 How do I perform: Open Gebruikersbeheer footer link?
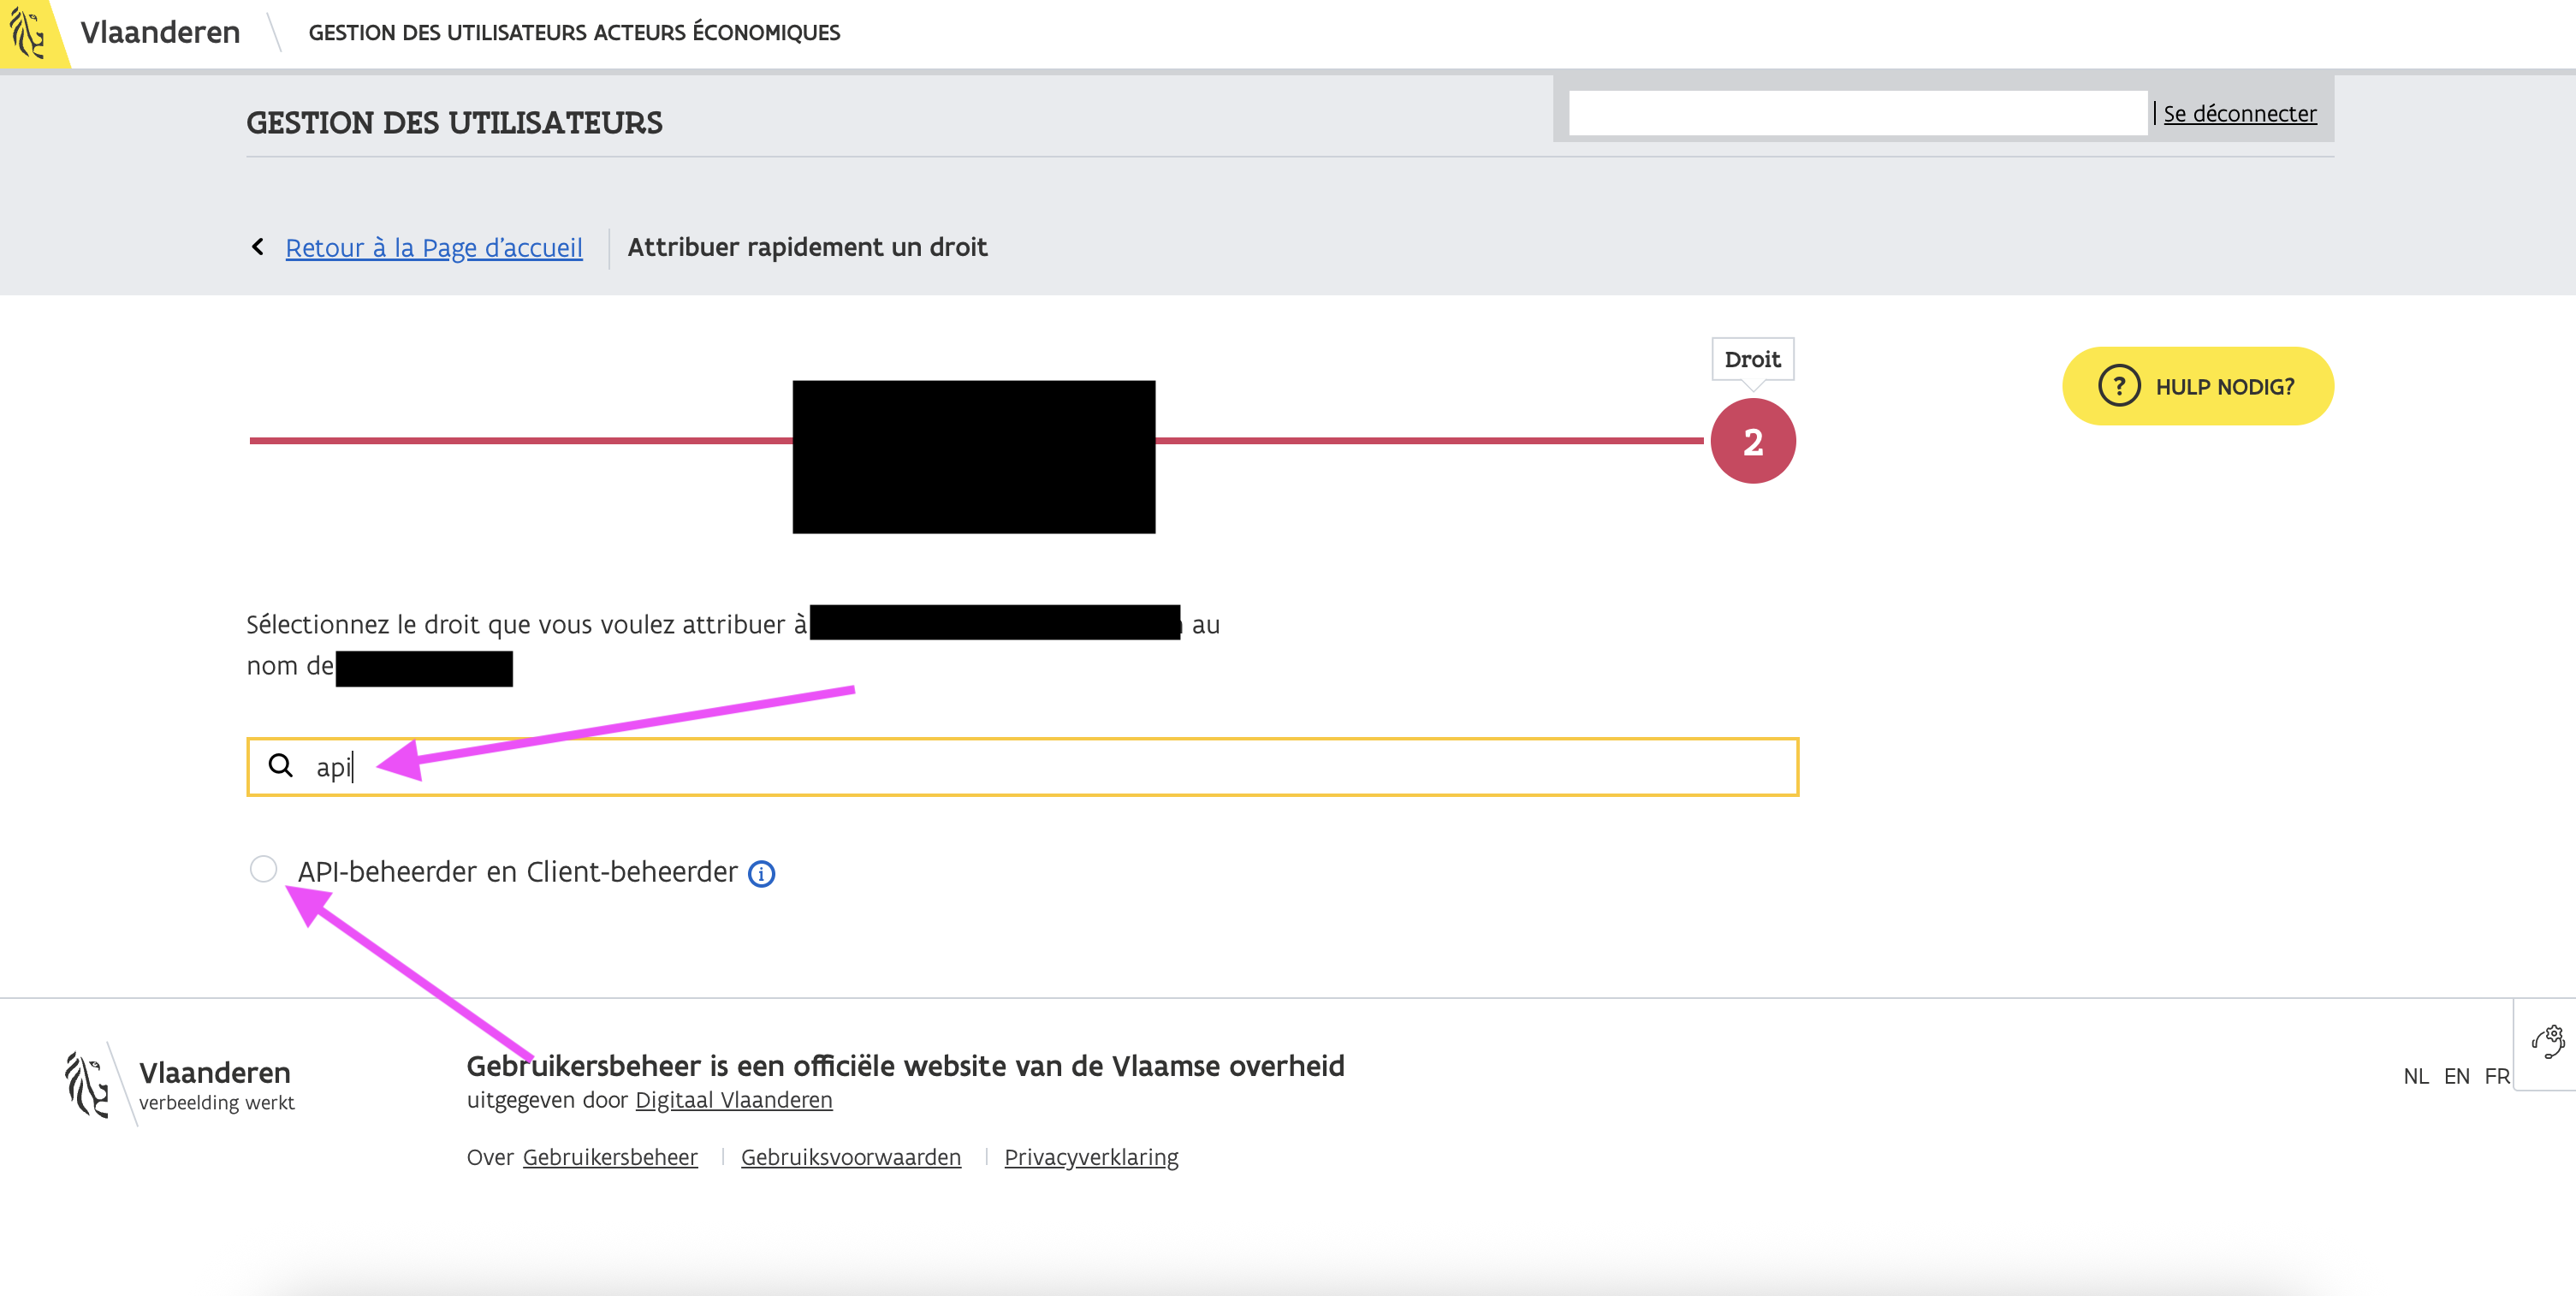coord(609,1157)
